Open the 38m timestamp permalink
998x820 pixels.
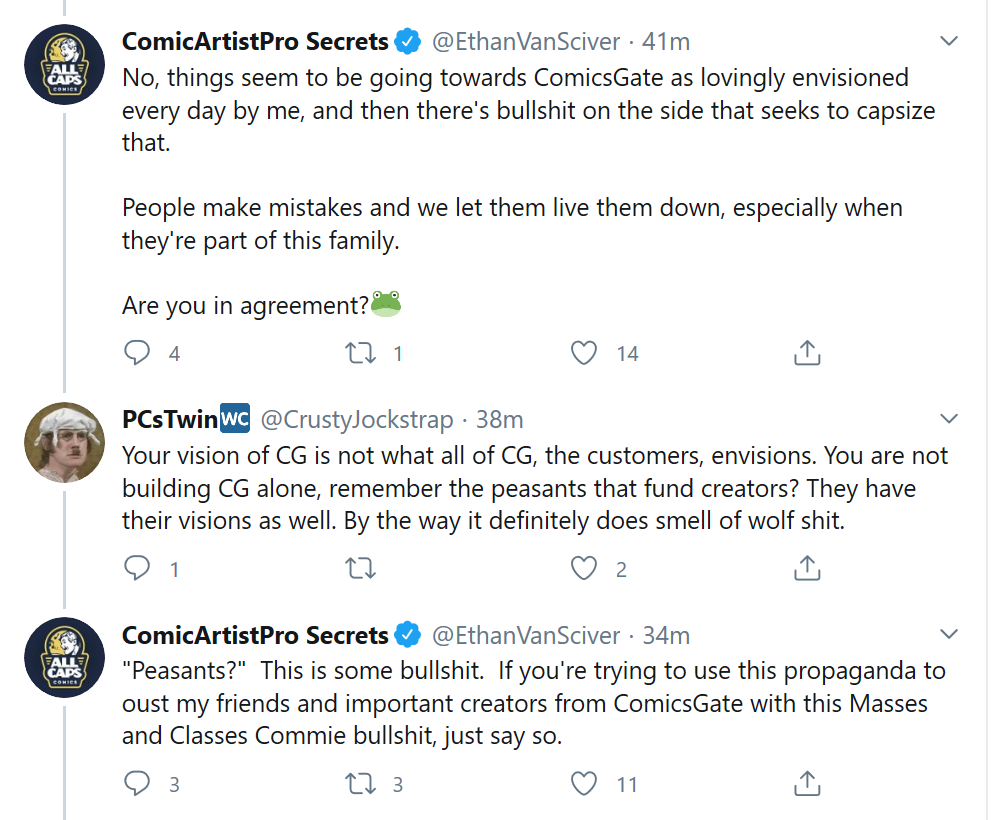[500, 420]
